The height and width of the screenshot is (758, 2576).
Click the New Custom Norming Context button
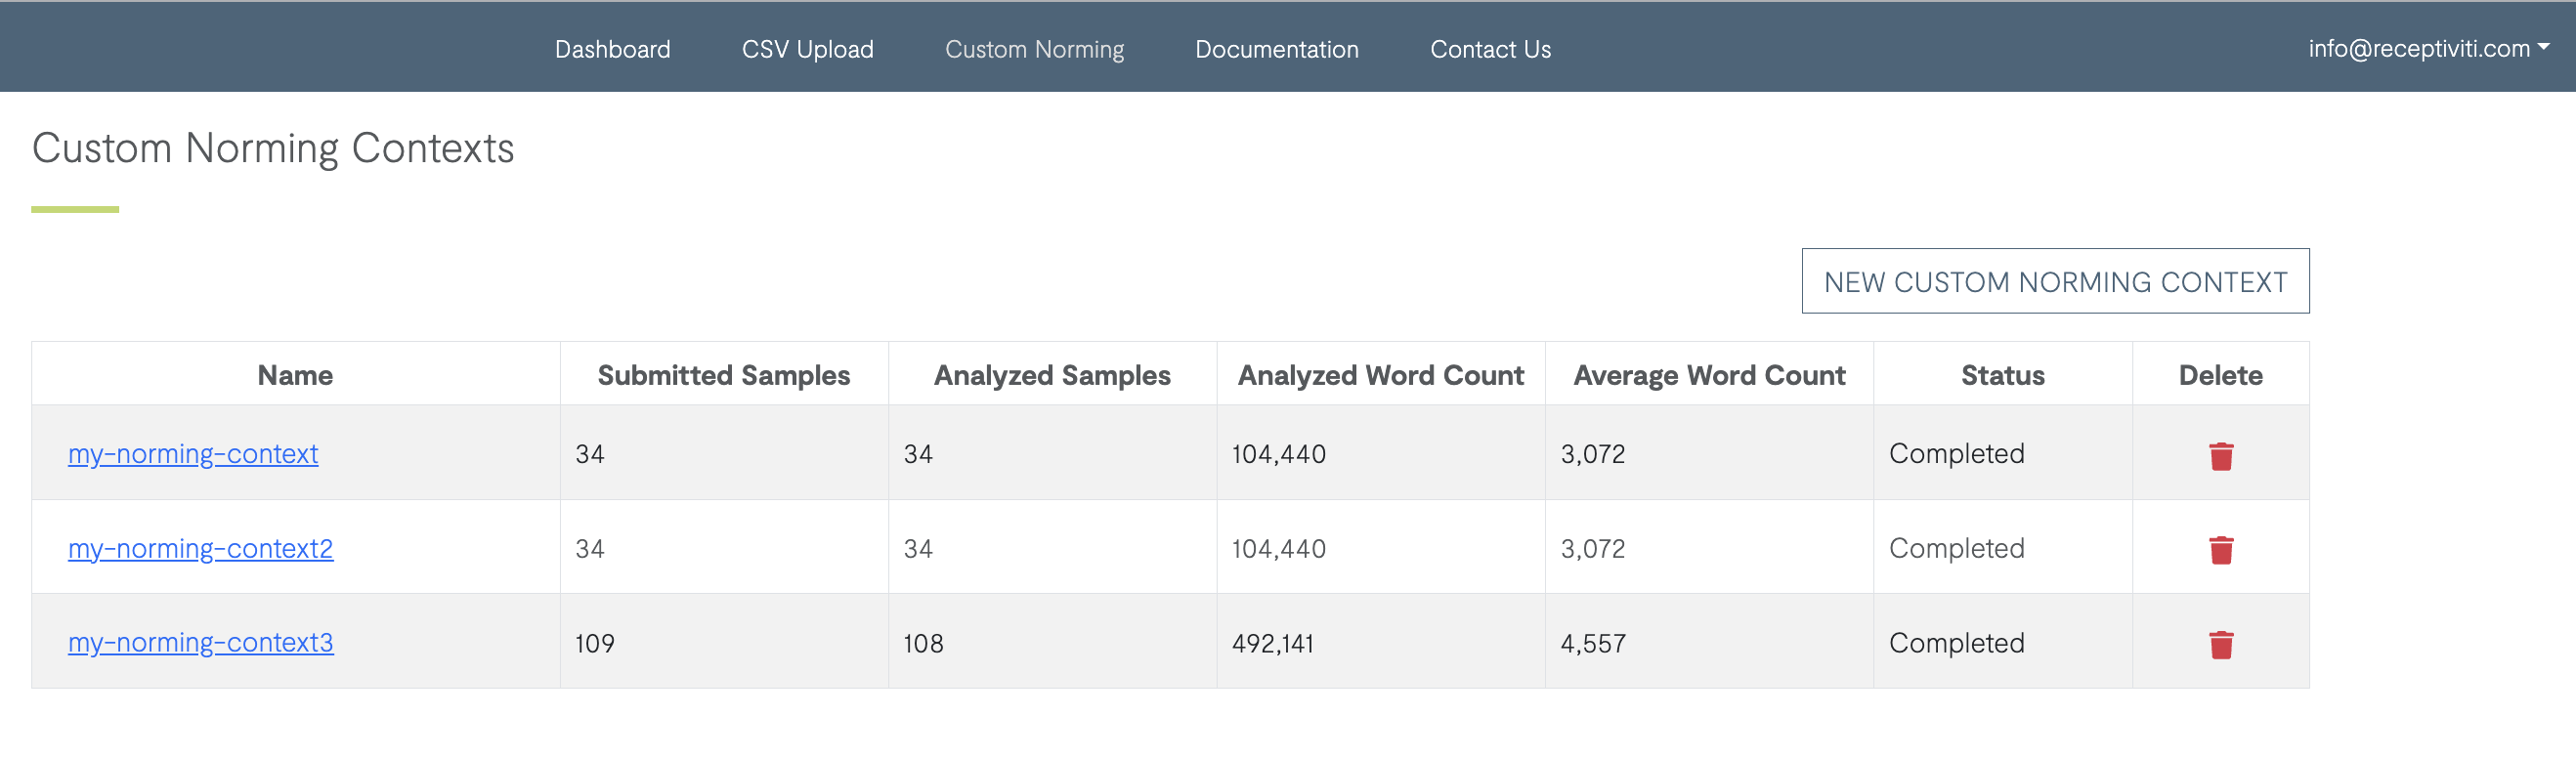pos(2055,281)
